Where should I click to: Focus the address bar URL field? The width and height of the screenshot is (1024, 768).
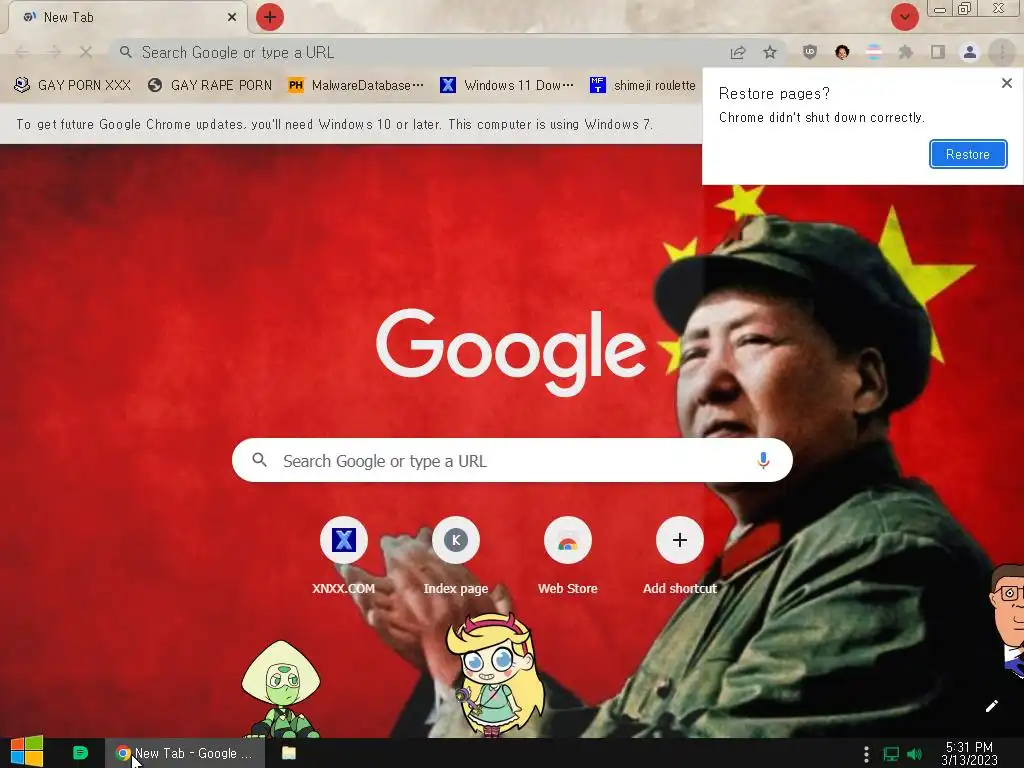[x=418, y=52]
